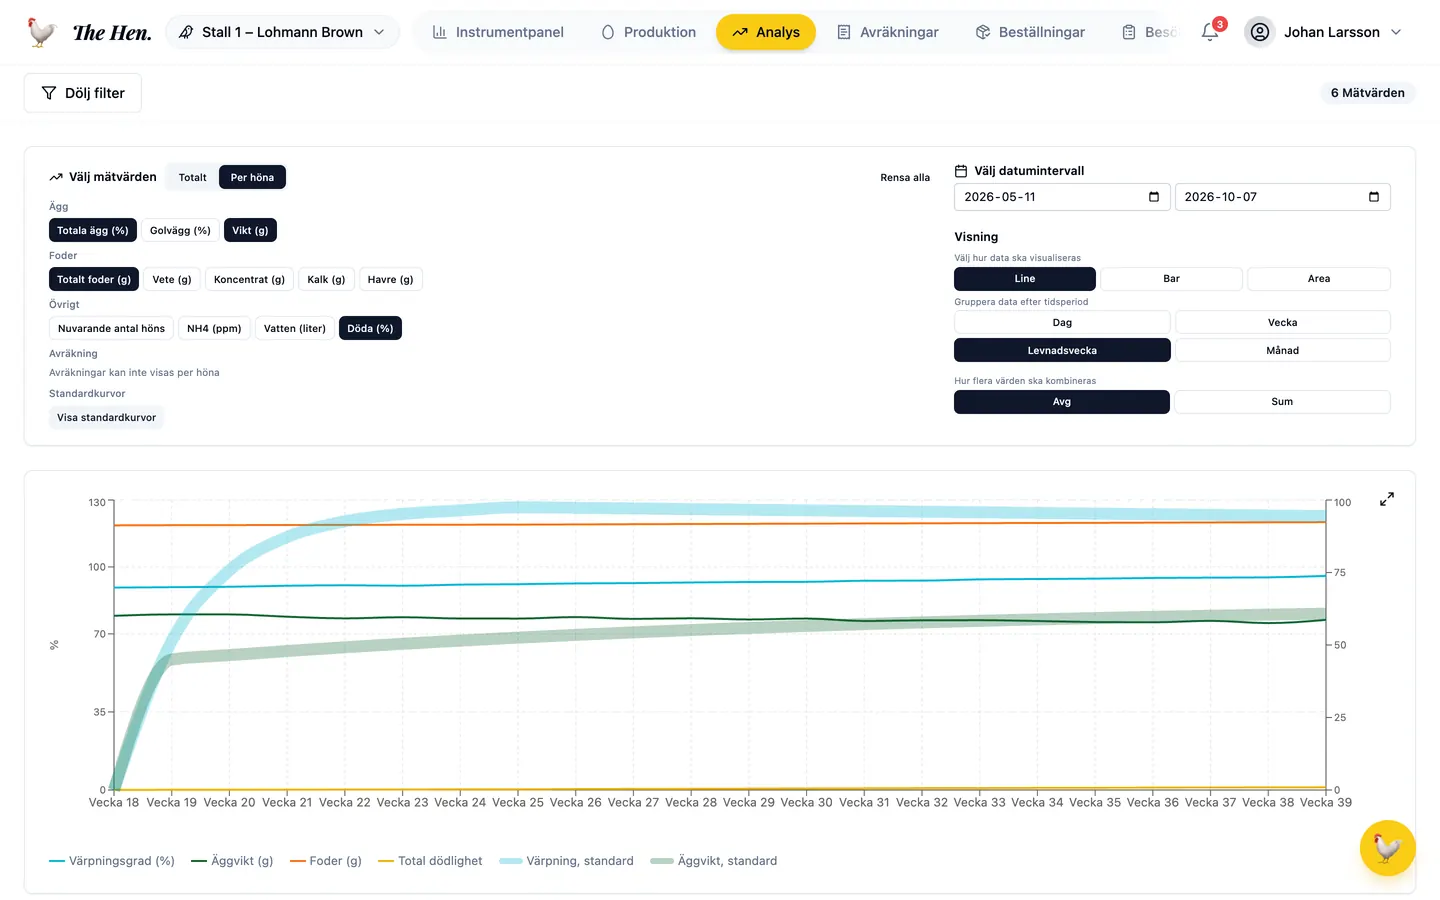Click the start date input field

1062,197
